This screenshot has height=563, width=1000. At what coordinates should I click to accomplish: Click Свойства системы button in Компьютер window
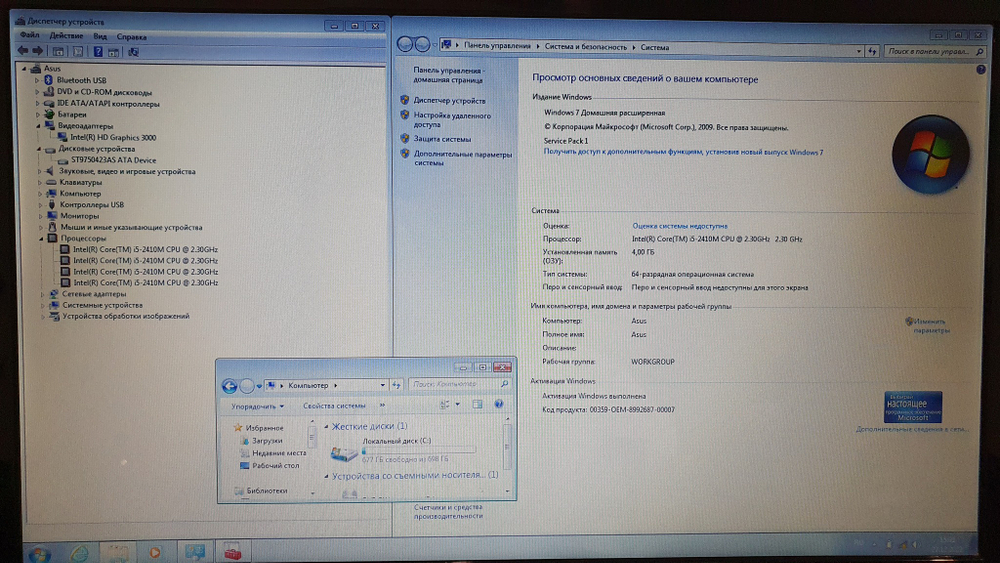click(x=334, y=406)
